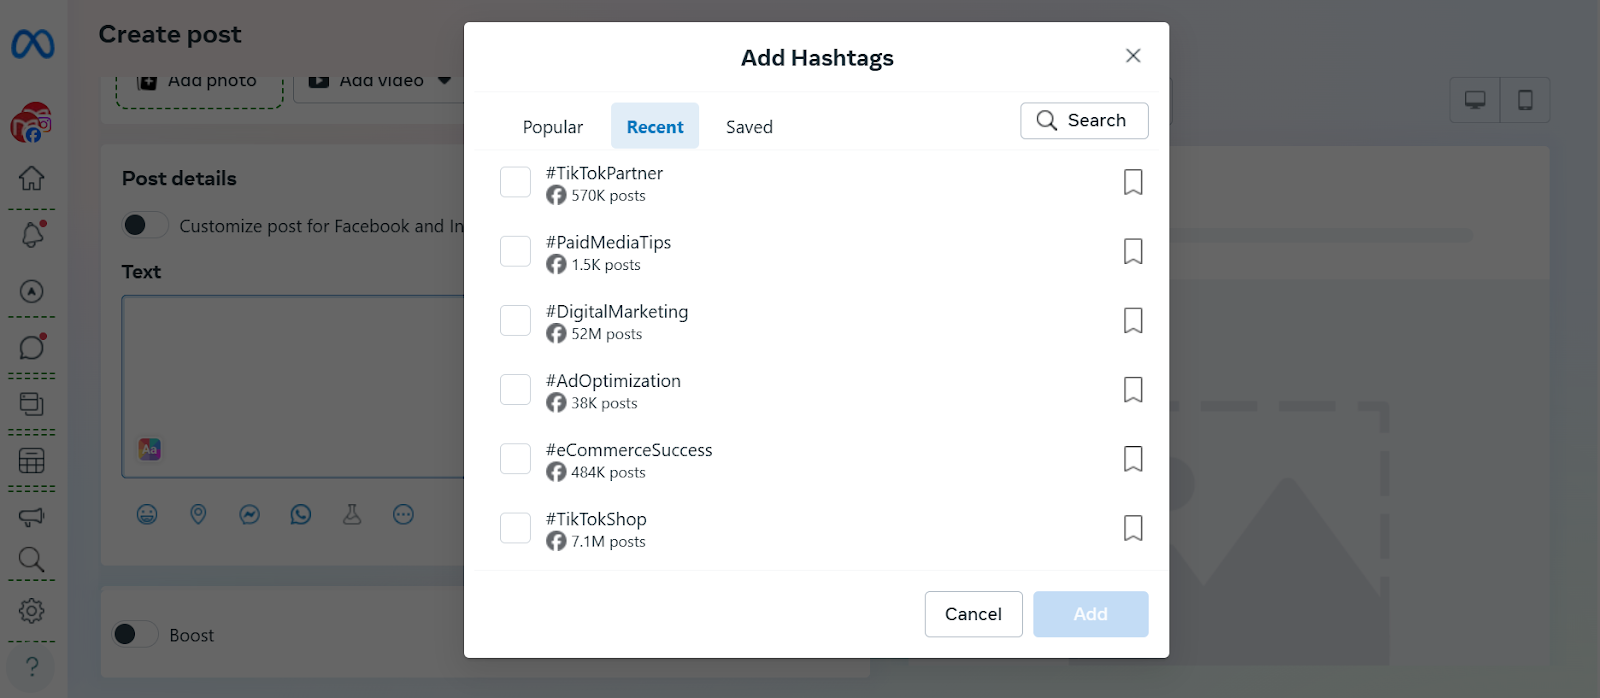Check the #PaidMediaTips checkbox
The width and height of the screenshot is (1600, 698).
pyautogui.click(x=515, y=251)
